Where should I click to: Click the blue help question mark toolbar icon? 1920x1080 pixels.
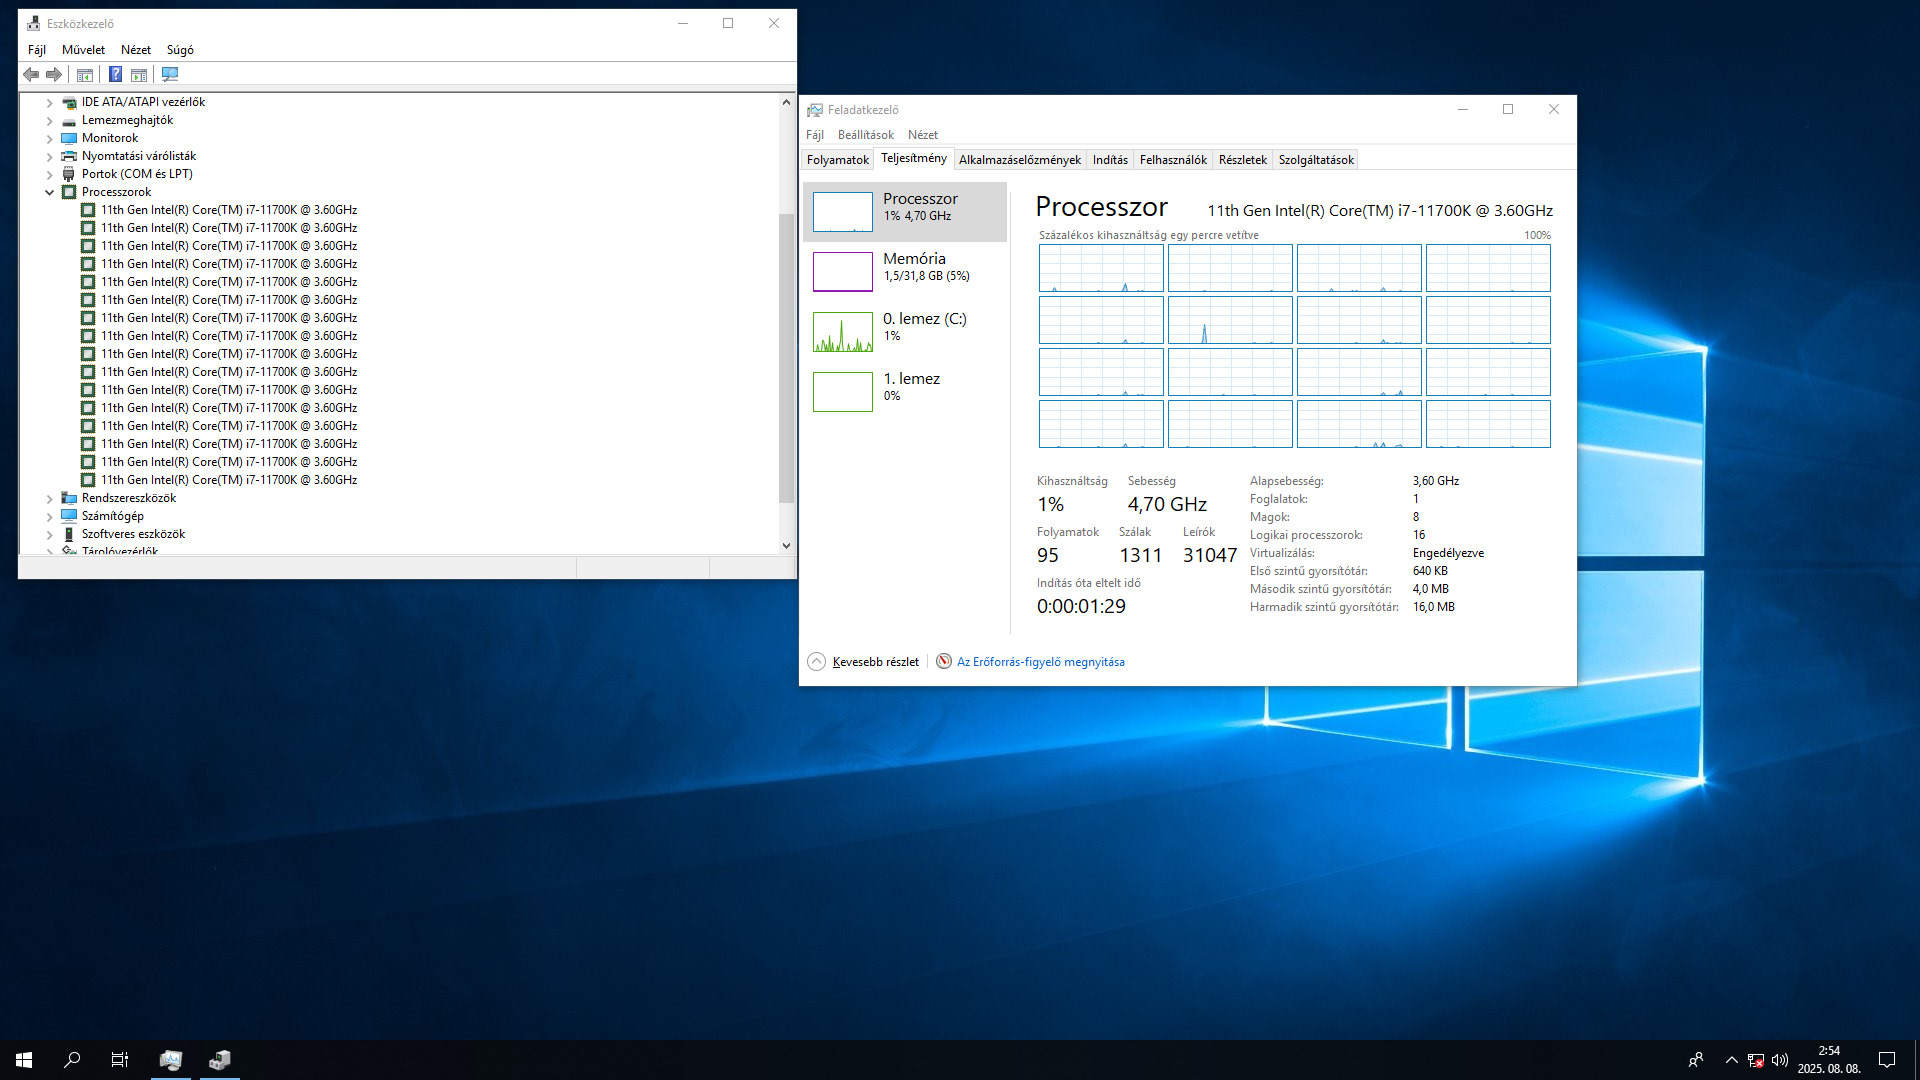[x=115, y=74]
